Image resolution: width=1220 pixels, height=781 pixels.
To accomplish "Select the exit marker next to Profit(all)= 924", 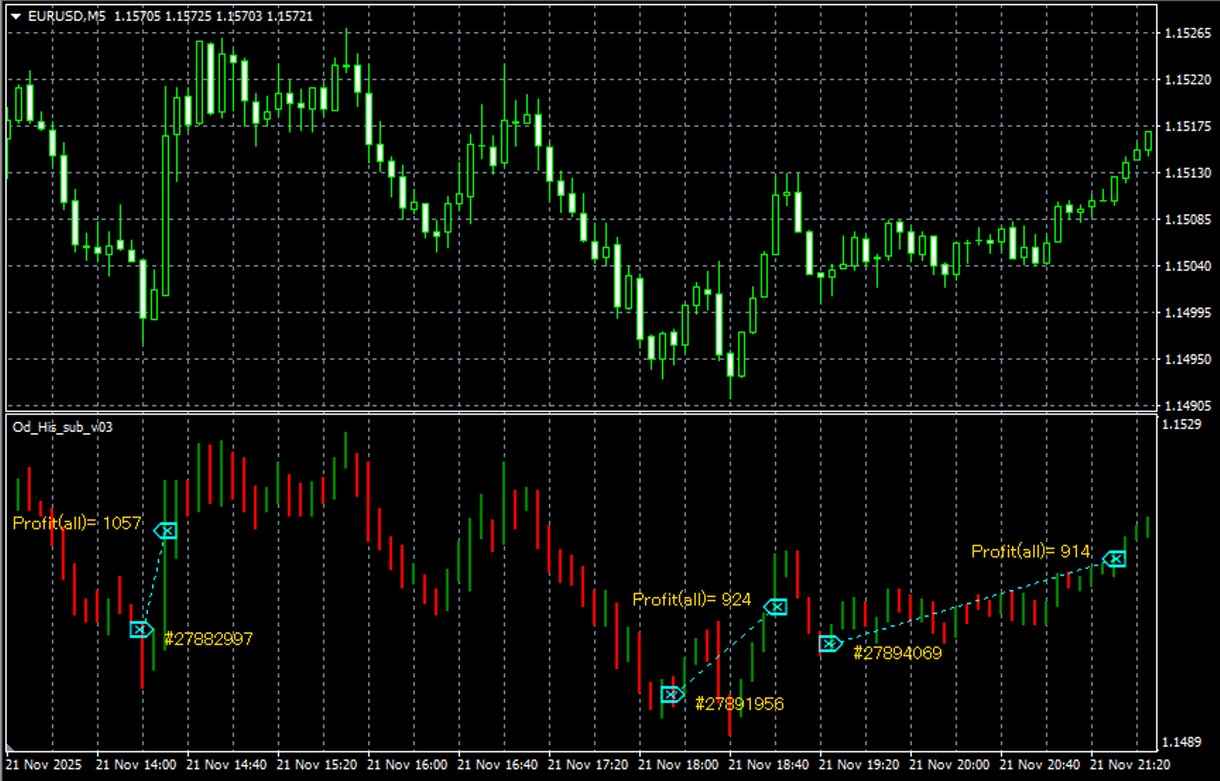I will 775,606.
